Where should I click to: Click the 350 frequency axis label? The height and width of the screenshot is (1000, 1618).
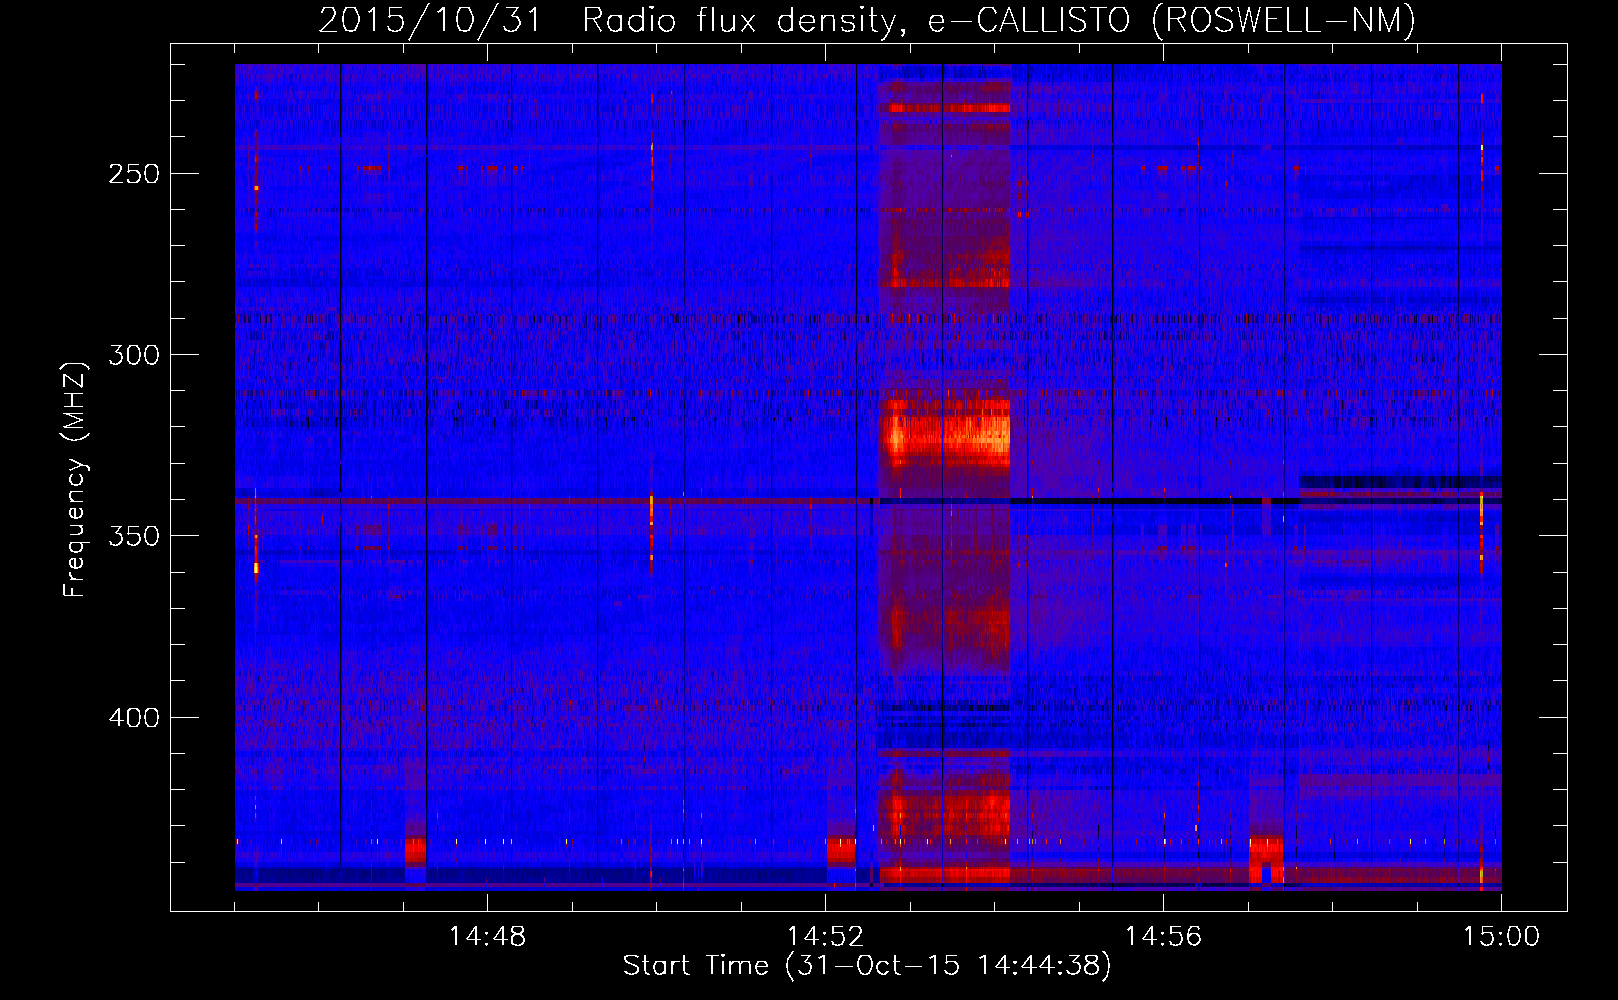point(134,536)
